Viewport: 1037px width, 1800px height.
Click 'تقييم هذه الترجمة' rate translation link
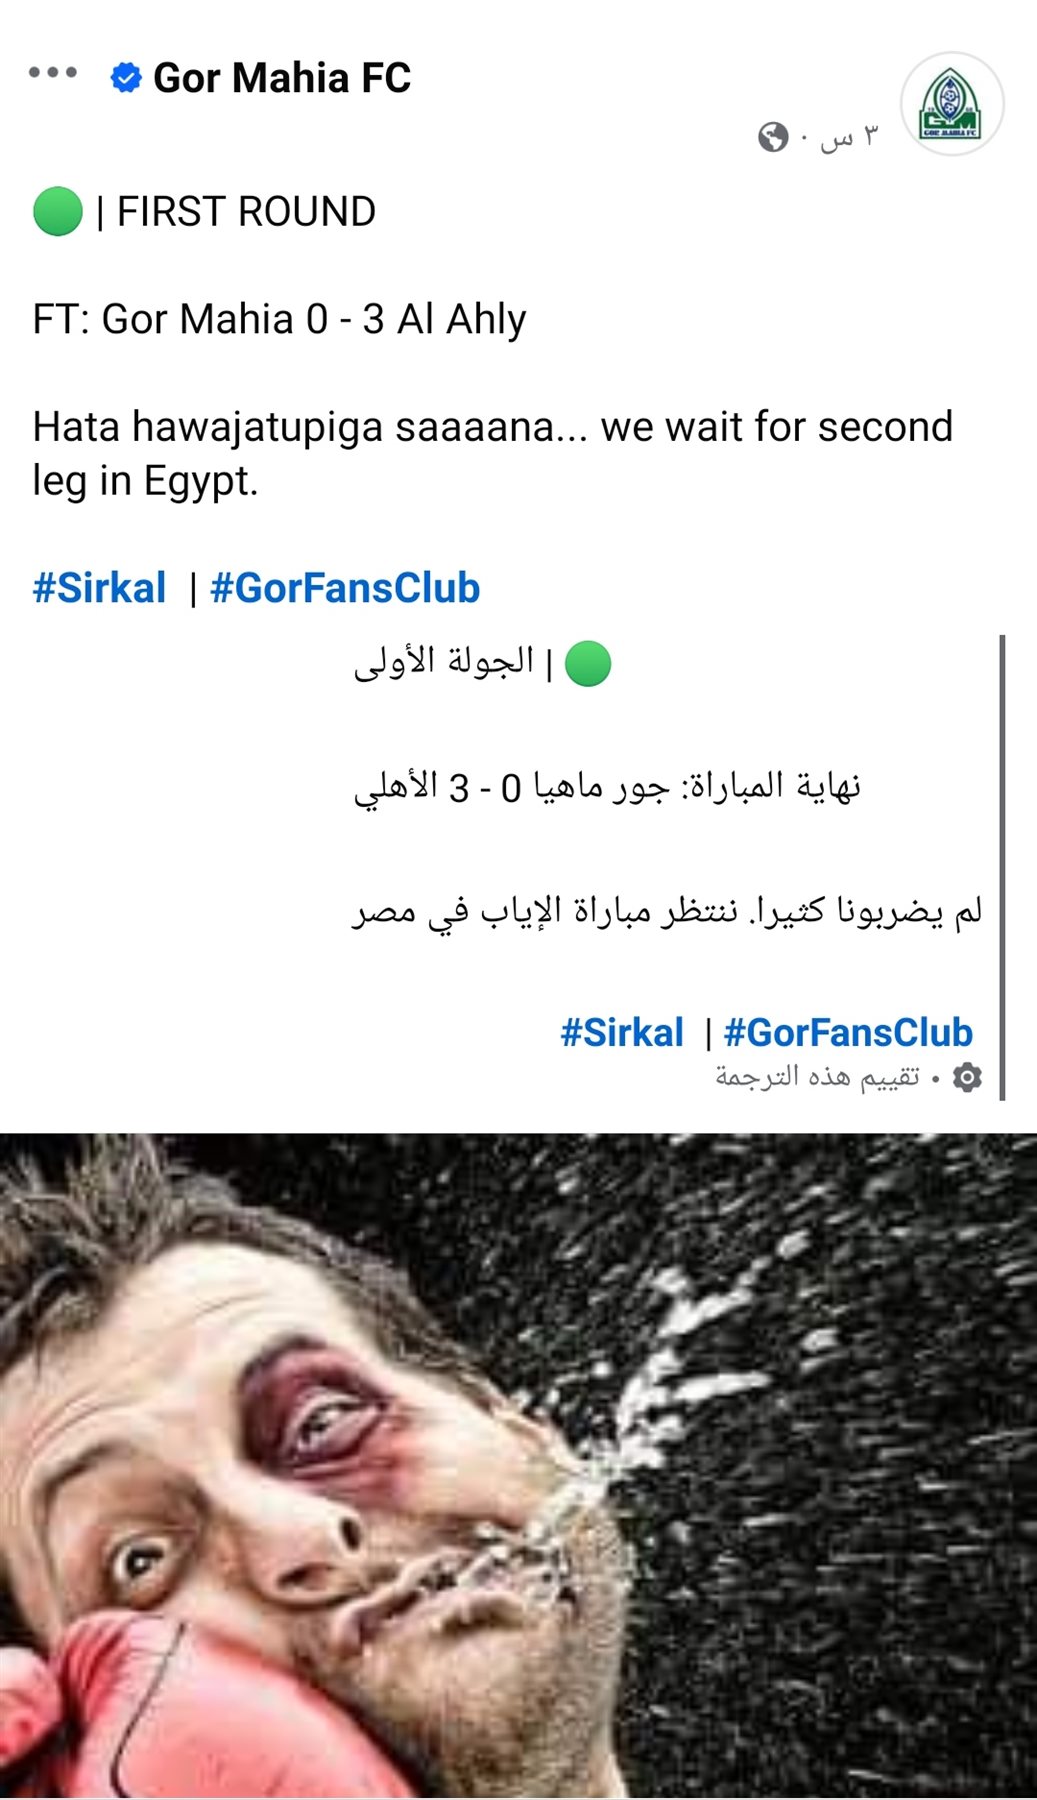(x=817, y=1077)
